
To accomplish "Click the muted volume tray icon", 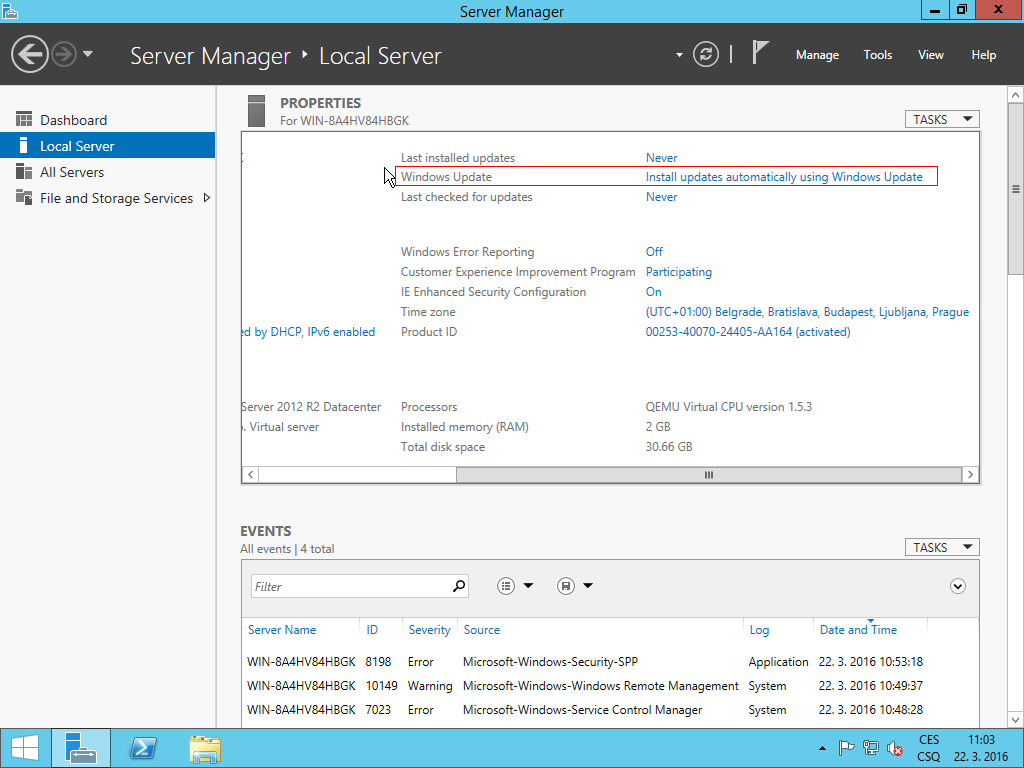I will click(895, 748).
